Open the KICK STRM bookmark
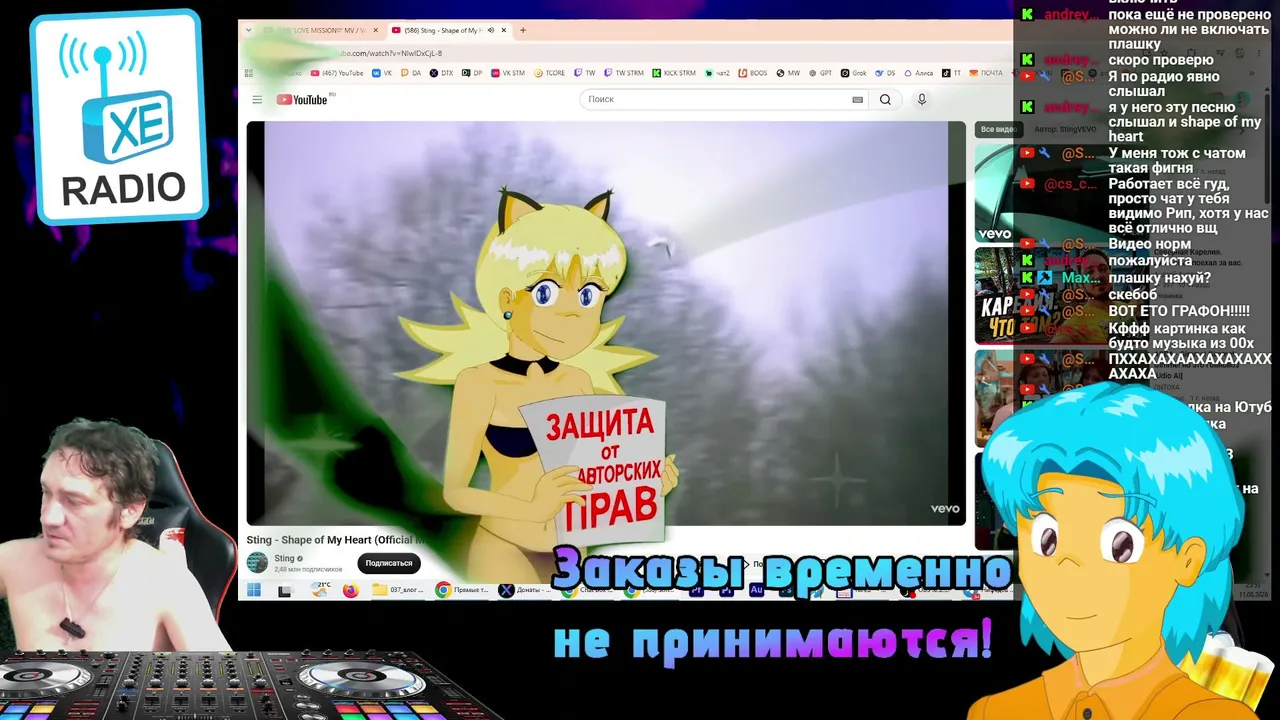1280x720 pixels. point(674,73)
